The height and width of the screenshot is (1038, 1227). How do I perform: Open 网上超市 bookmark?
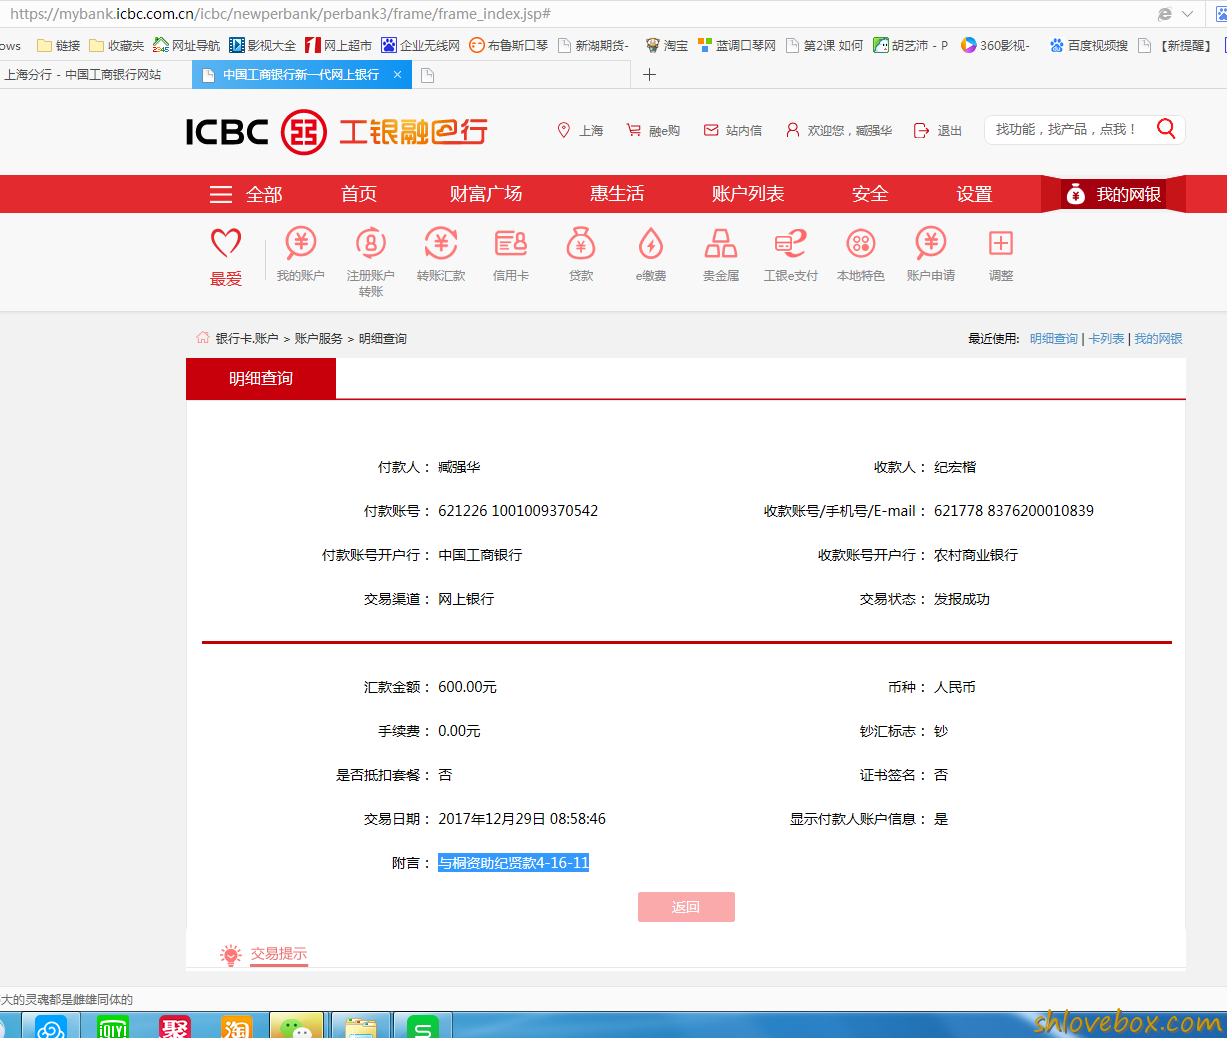[339, 45]
